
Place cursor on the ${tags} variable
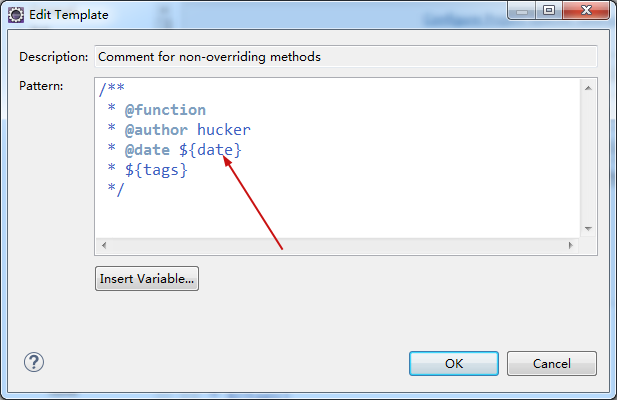pyautogui.click(x=156, y=170)
